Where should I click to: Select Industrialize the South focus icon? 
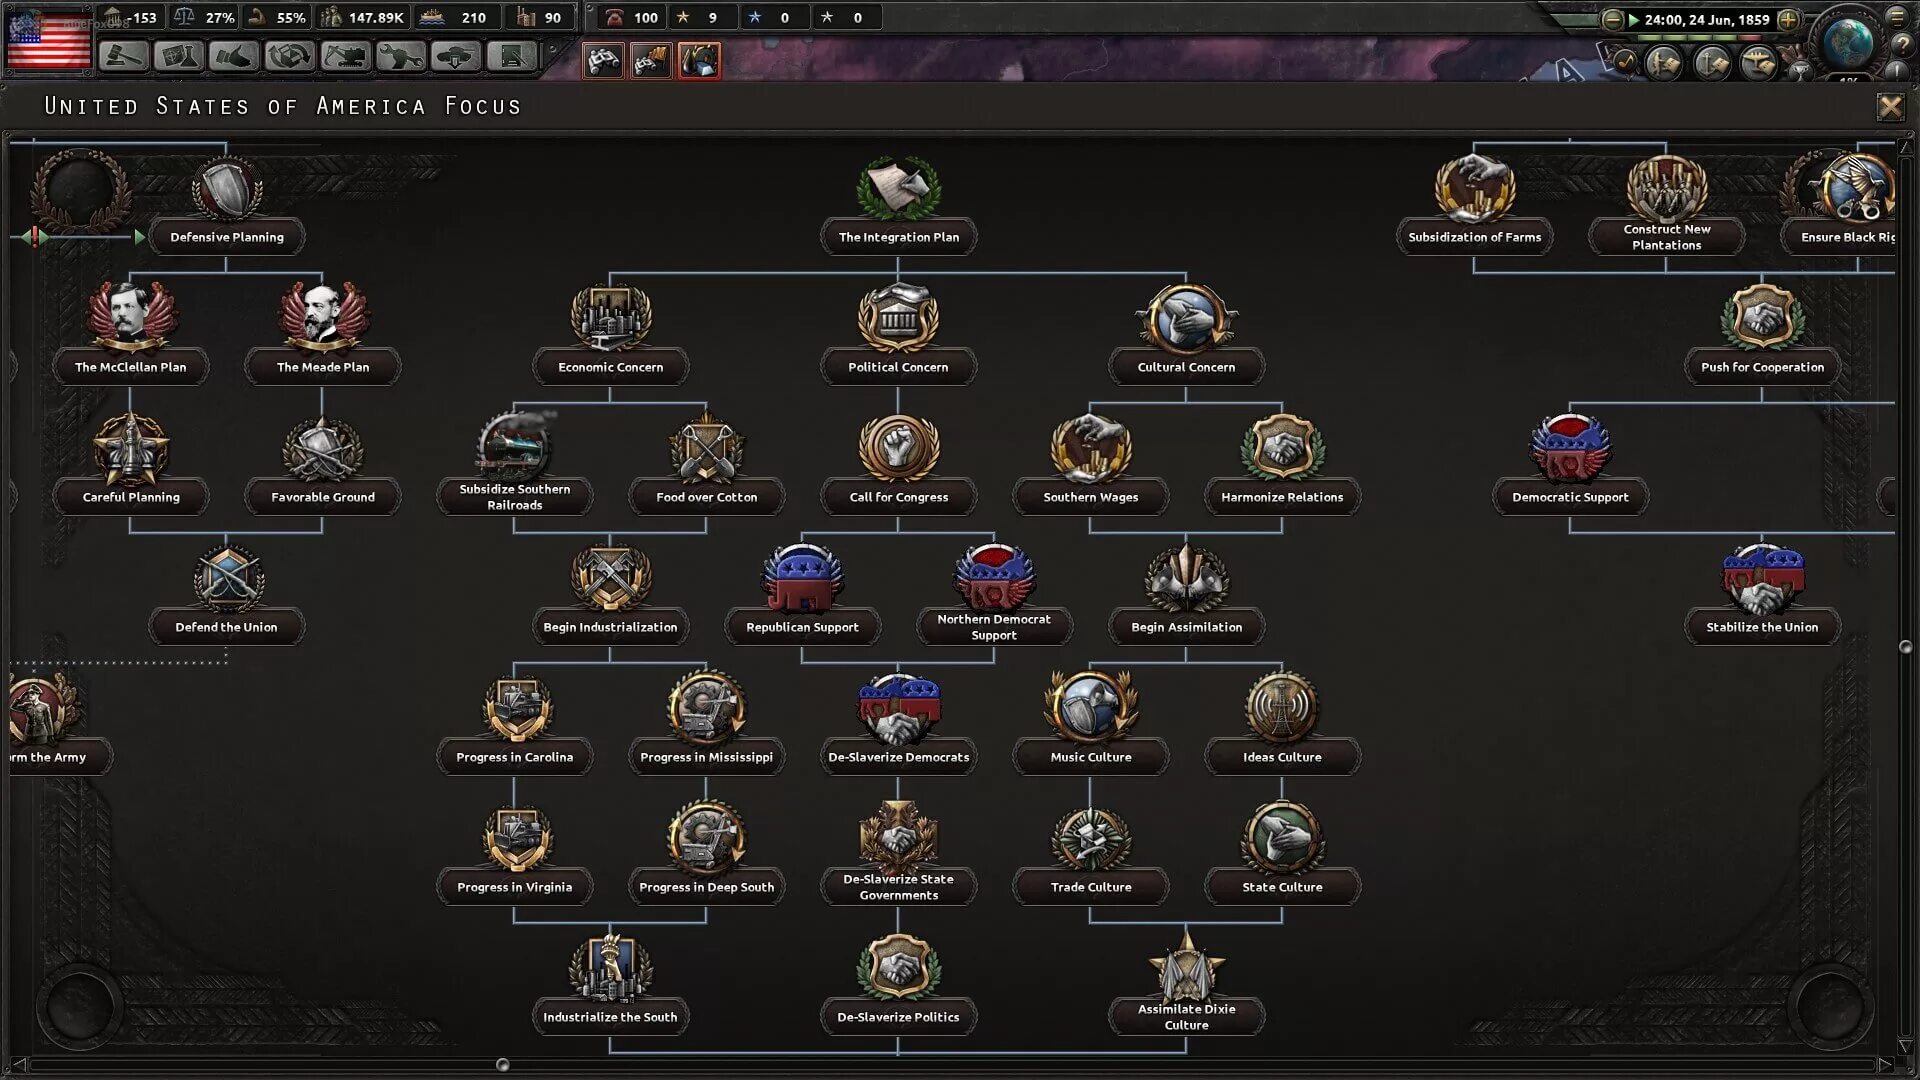pyautogui.click(x=611, y=966)
